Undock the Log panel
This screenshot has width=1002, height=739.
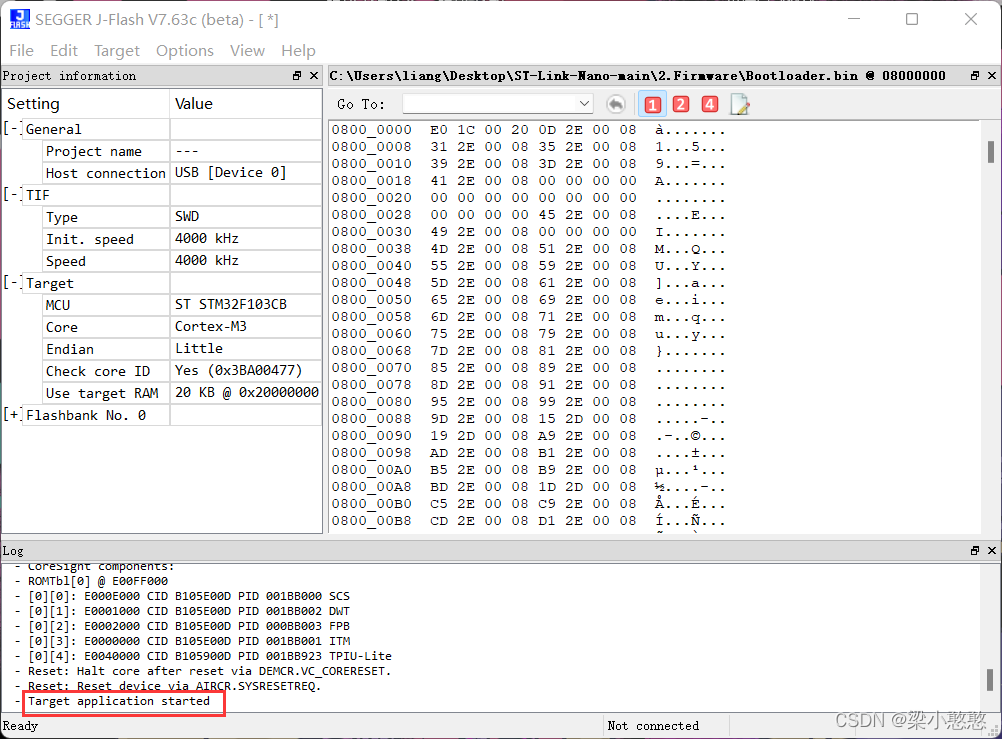(x=975, y=550)
